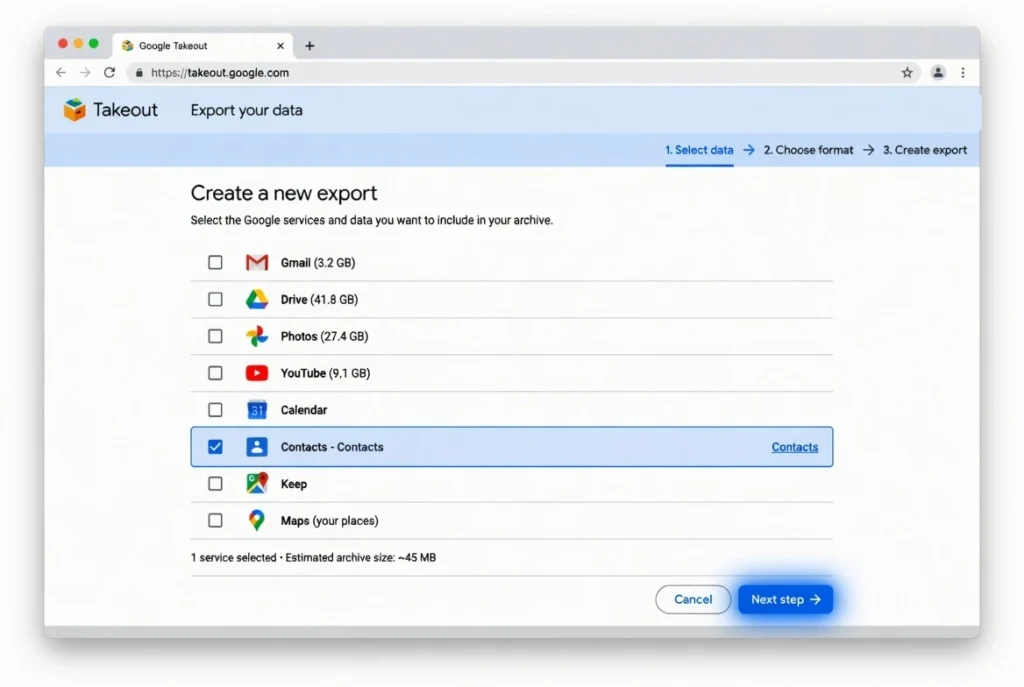The height and width of the screenshot is (687, 1024).
Task: Click the 'Drive (41.8 GB)' label
Action: 319,299
